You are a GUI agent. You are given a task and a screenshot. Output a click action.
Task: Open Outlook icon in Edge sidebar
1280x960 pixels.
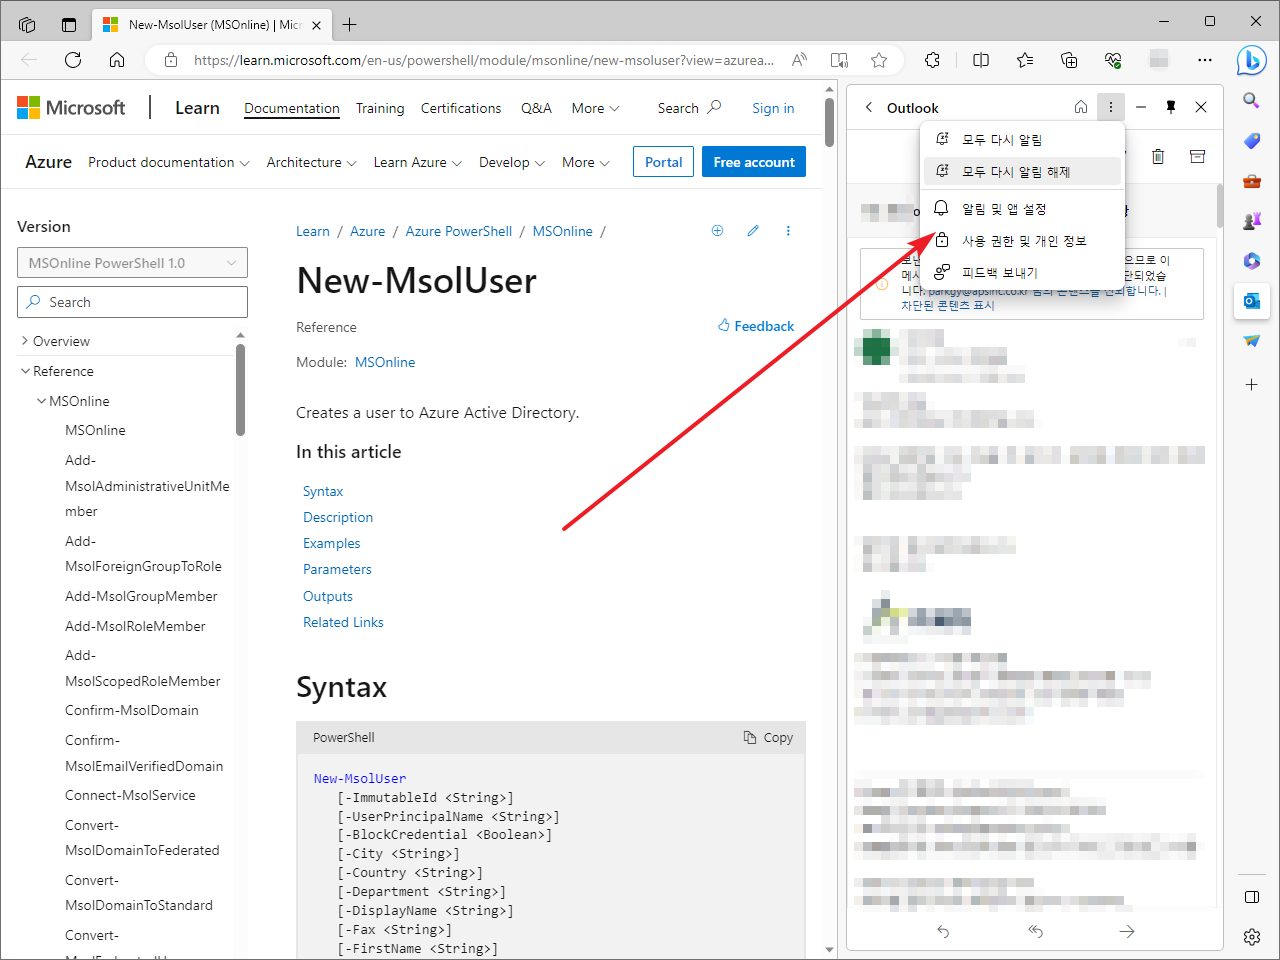click(x=1251, y=301)
